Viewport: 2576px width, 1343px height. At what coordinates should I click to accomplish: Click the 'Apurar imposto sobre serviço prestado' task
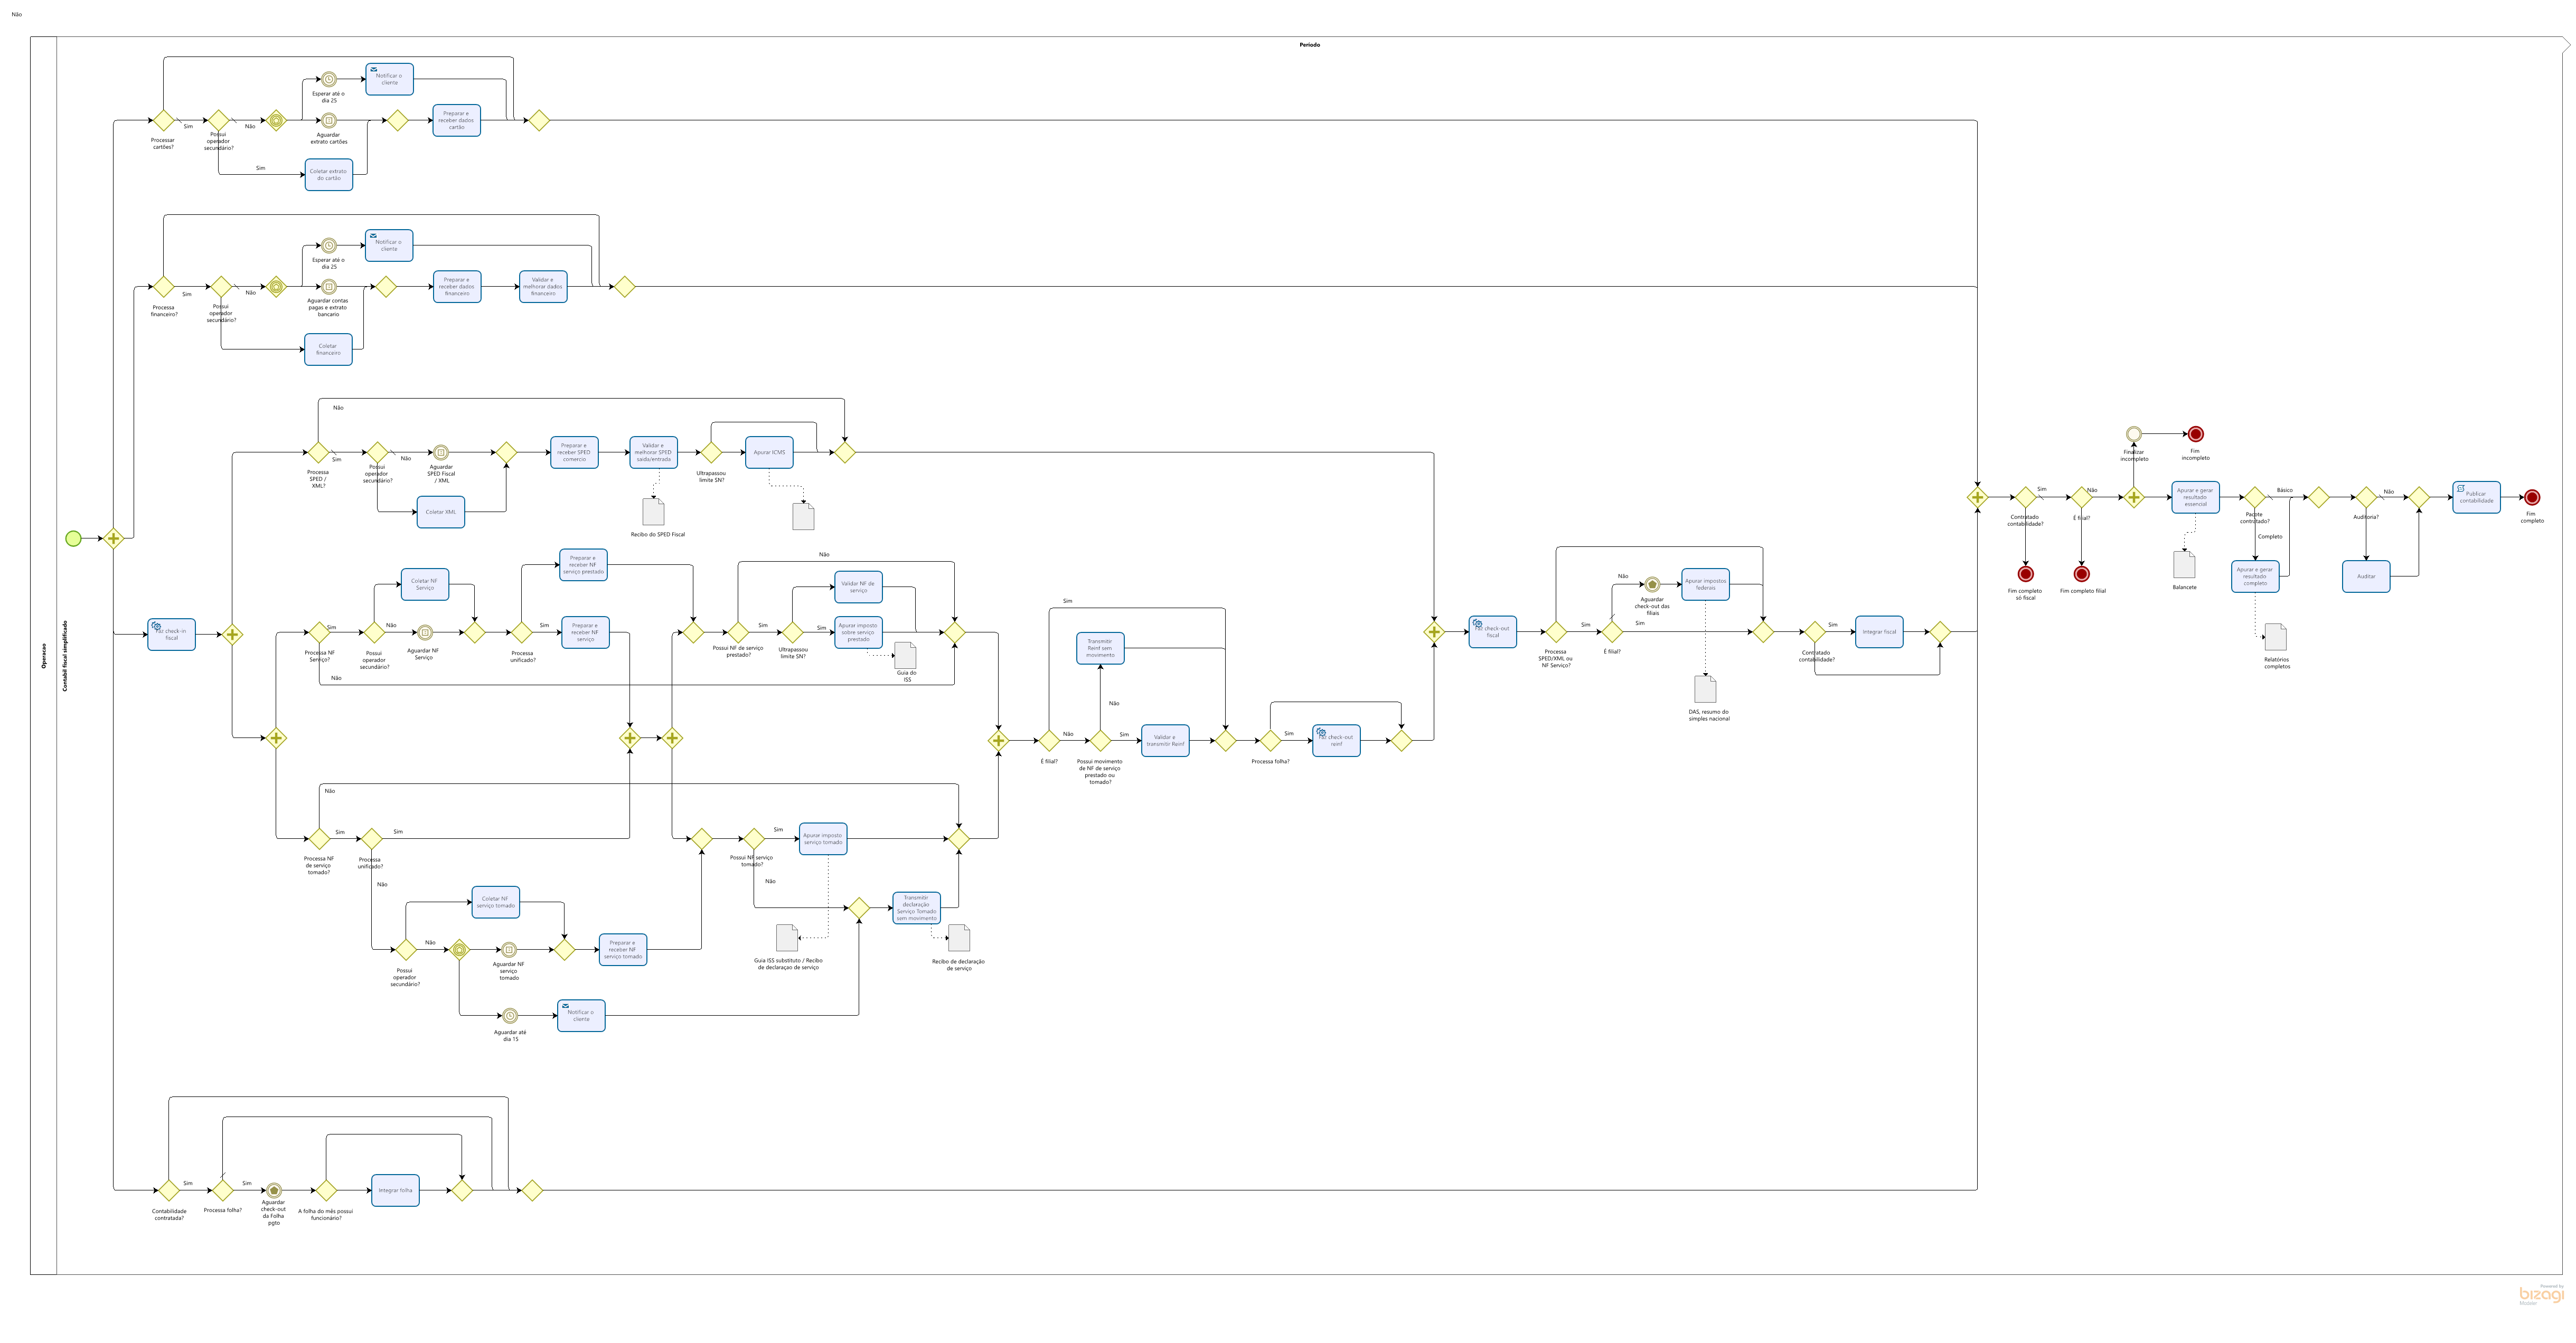[x=859, y=633]
